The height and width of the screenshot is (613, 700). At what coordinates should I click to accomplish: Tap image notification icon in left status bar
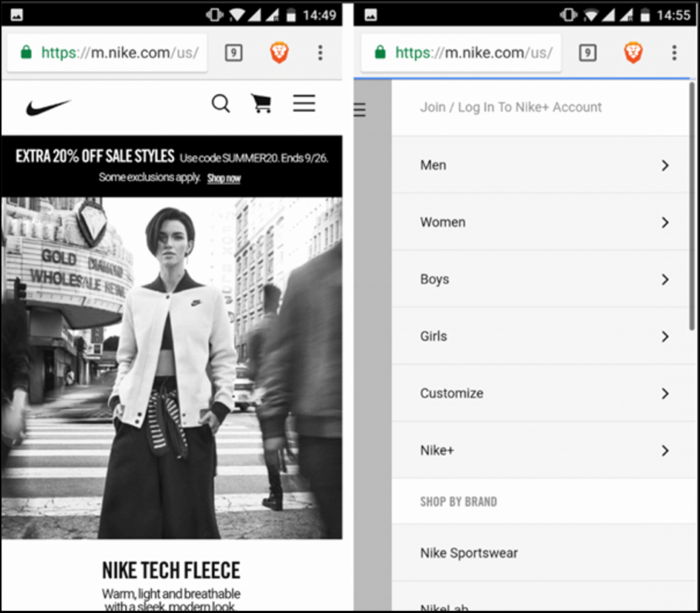(x=17, y=15)
